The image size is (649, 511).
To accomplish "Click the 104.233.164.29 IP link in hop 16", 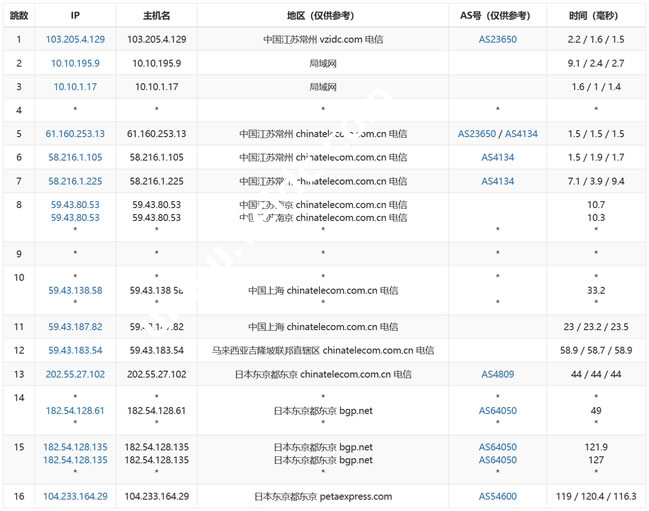I will [75, 496].
